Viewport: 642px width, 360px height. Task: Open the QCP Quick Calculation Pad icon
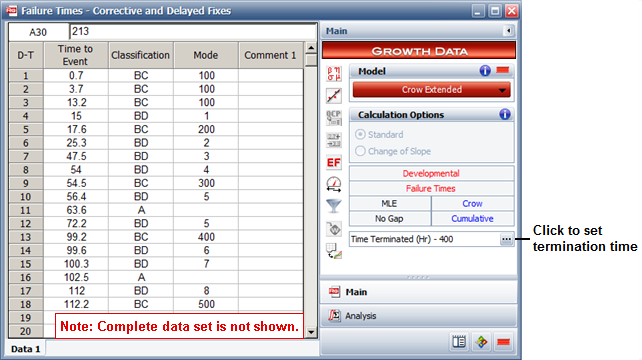pyautogui.click(x=334, y=118)
